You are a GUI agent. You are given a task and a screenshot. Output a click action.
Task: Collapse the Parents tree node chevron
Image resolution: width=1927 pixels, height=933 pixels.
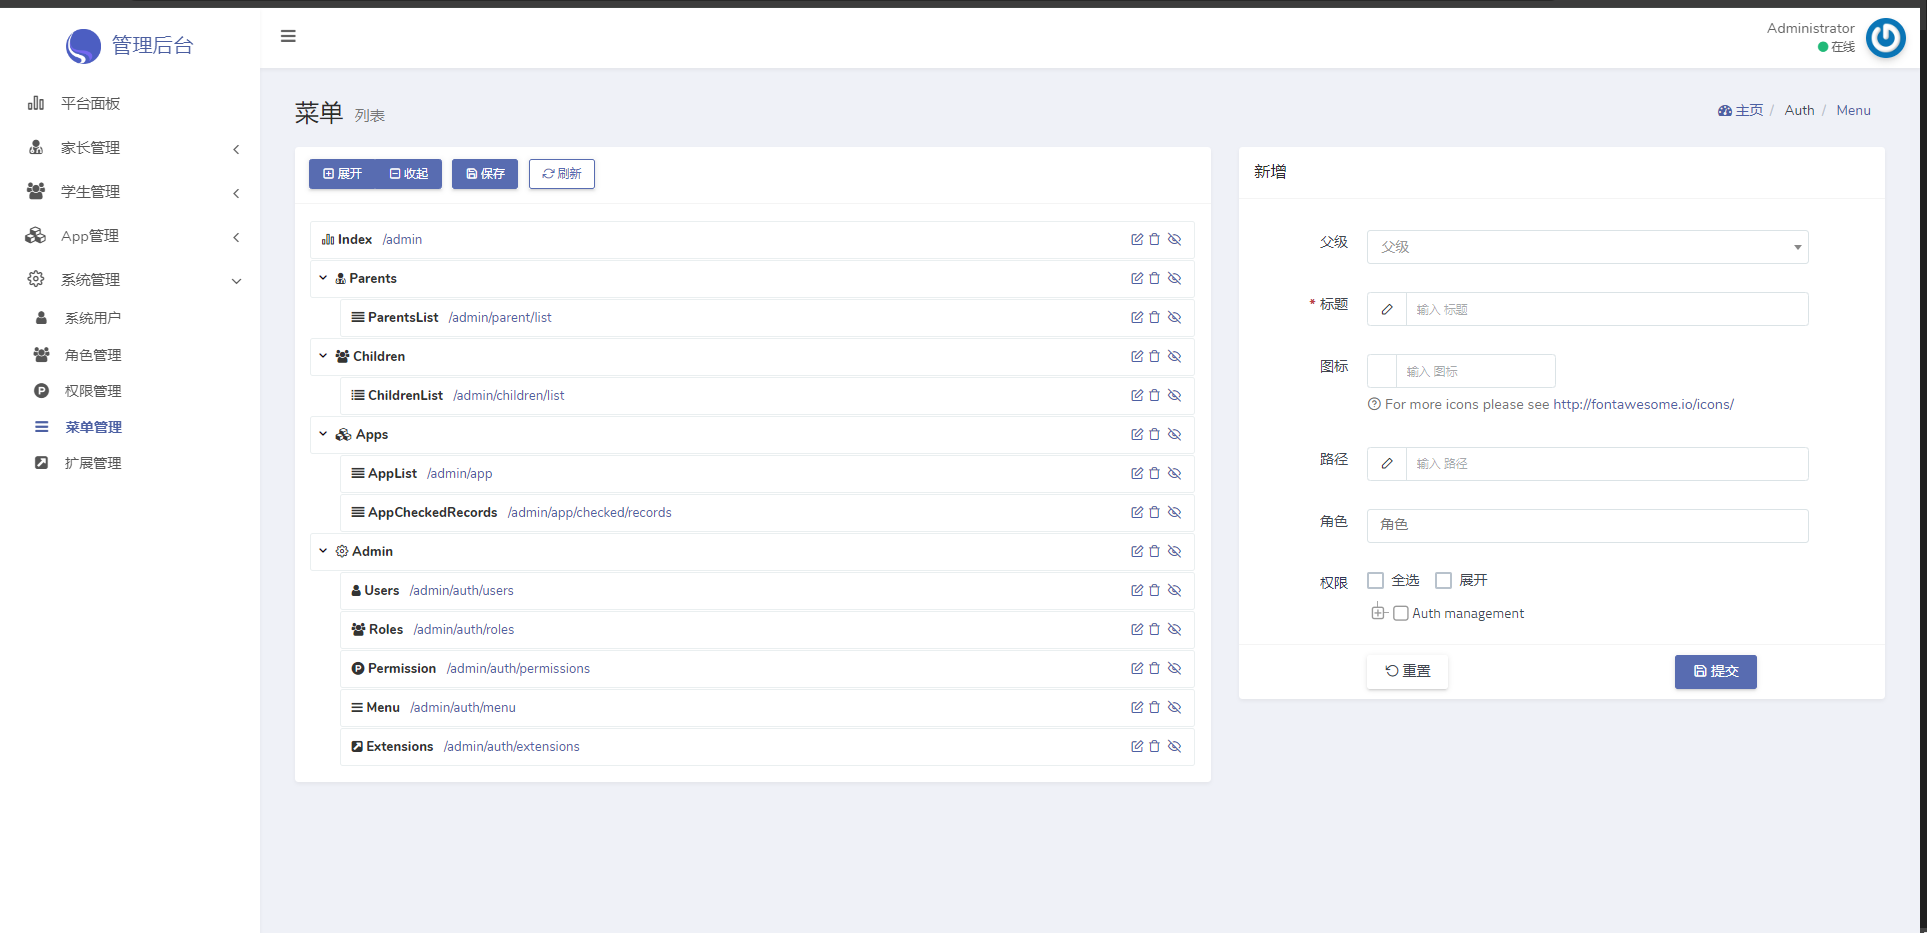pos(323,278)
